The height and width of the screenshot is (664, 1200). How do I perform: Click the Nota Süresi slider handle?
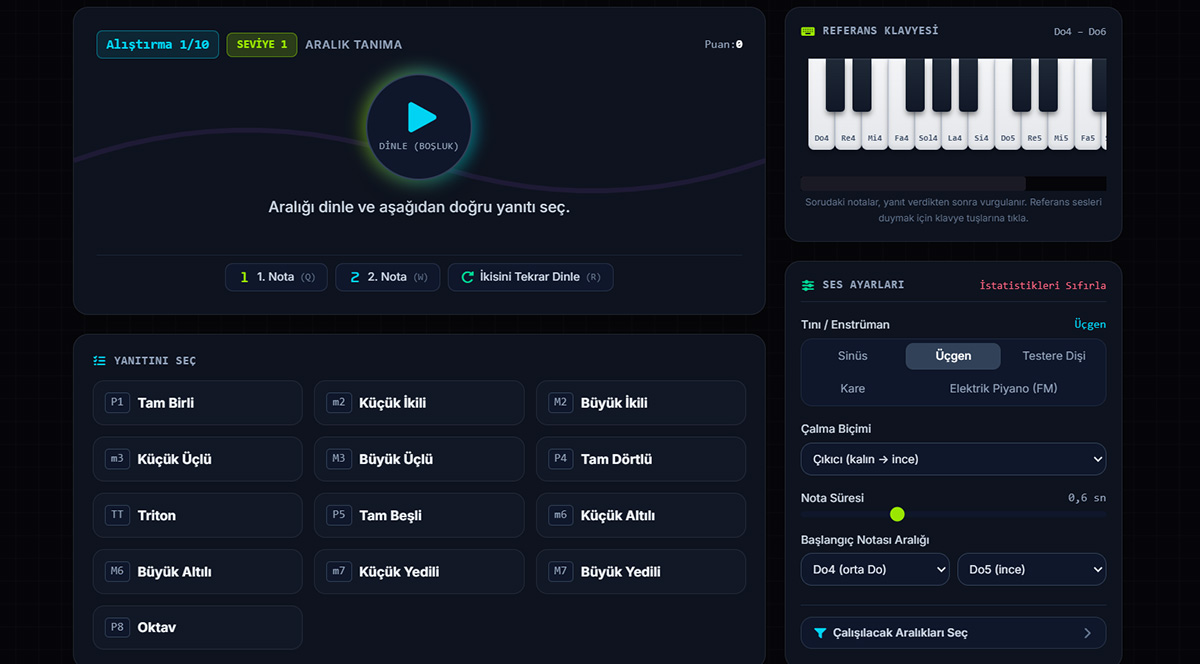tap(897, 514)
